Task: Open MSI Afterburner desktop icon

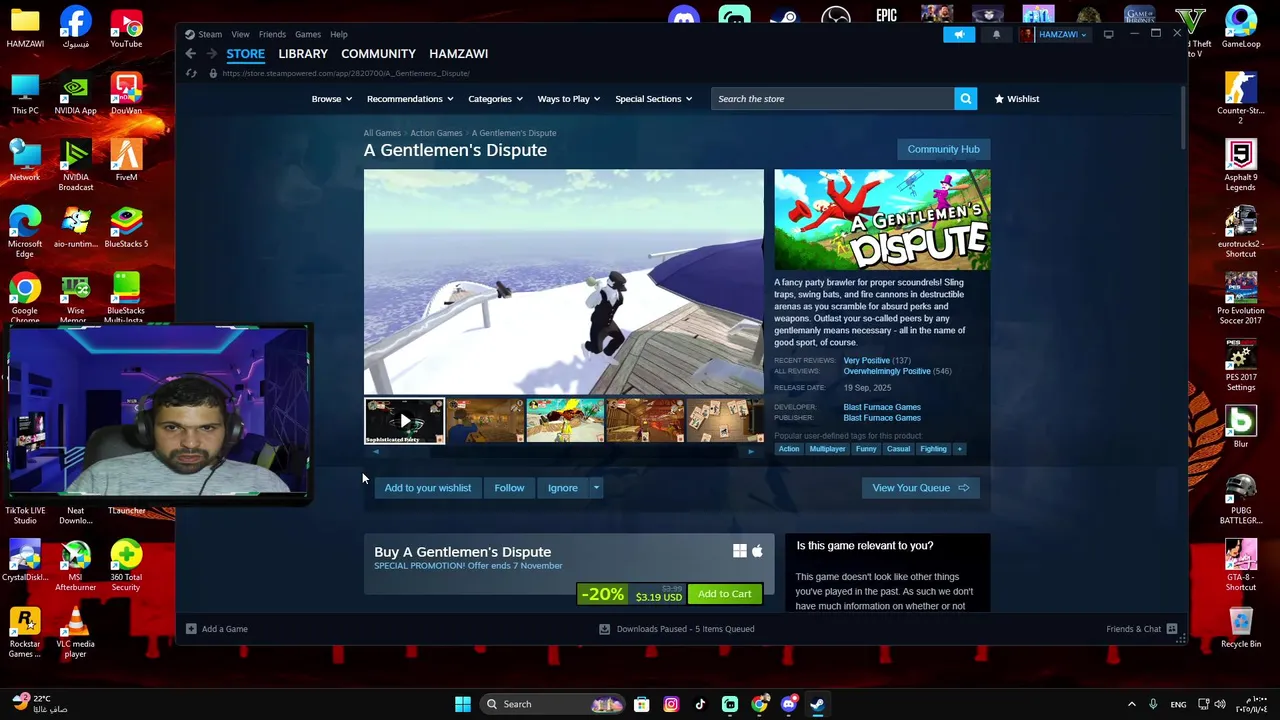Action: click(x=75, y=565)
